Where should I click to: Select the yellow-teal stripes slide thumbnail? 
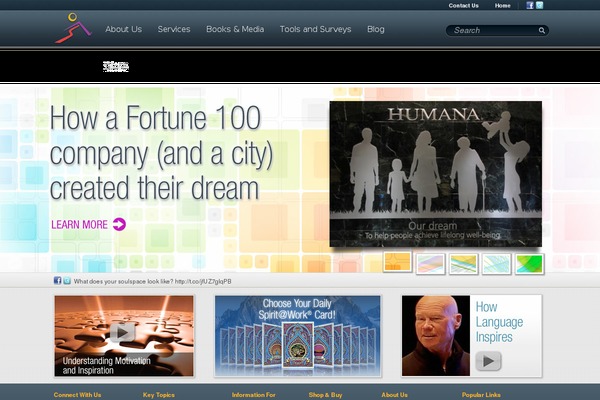coord(463,264)
